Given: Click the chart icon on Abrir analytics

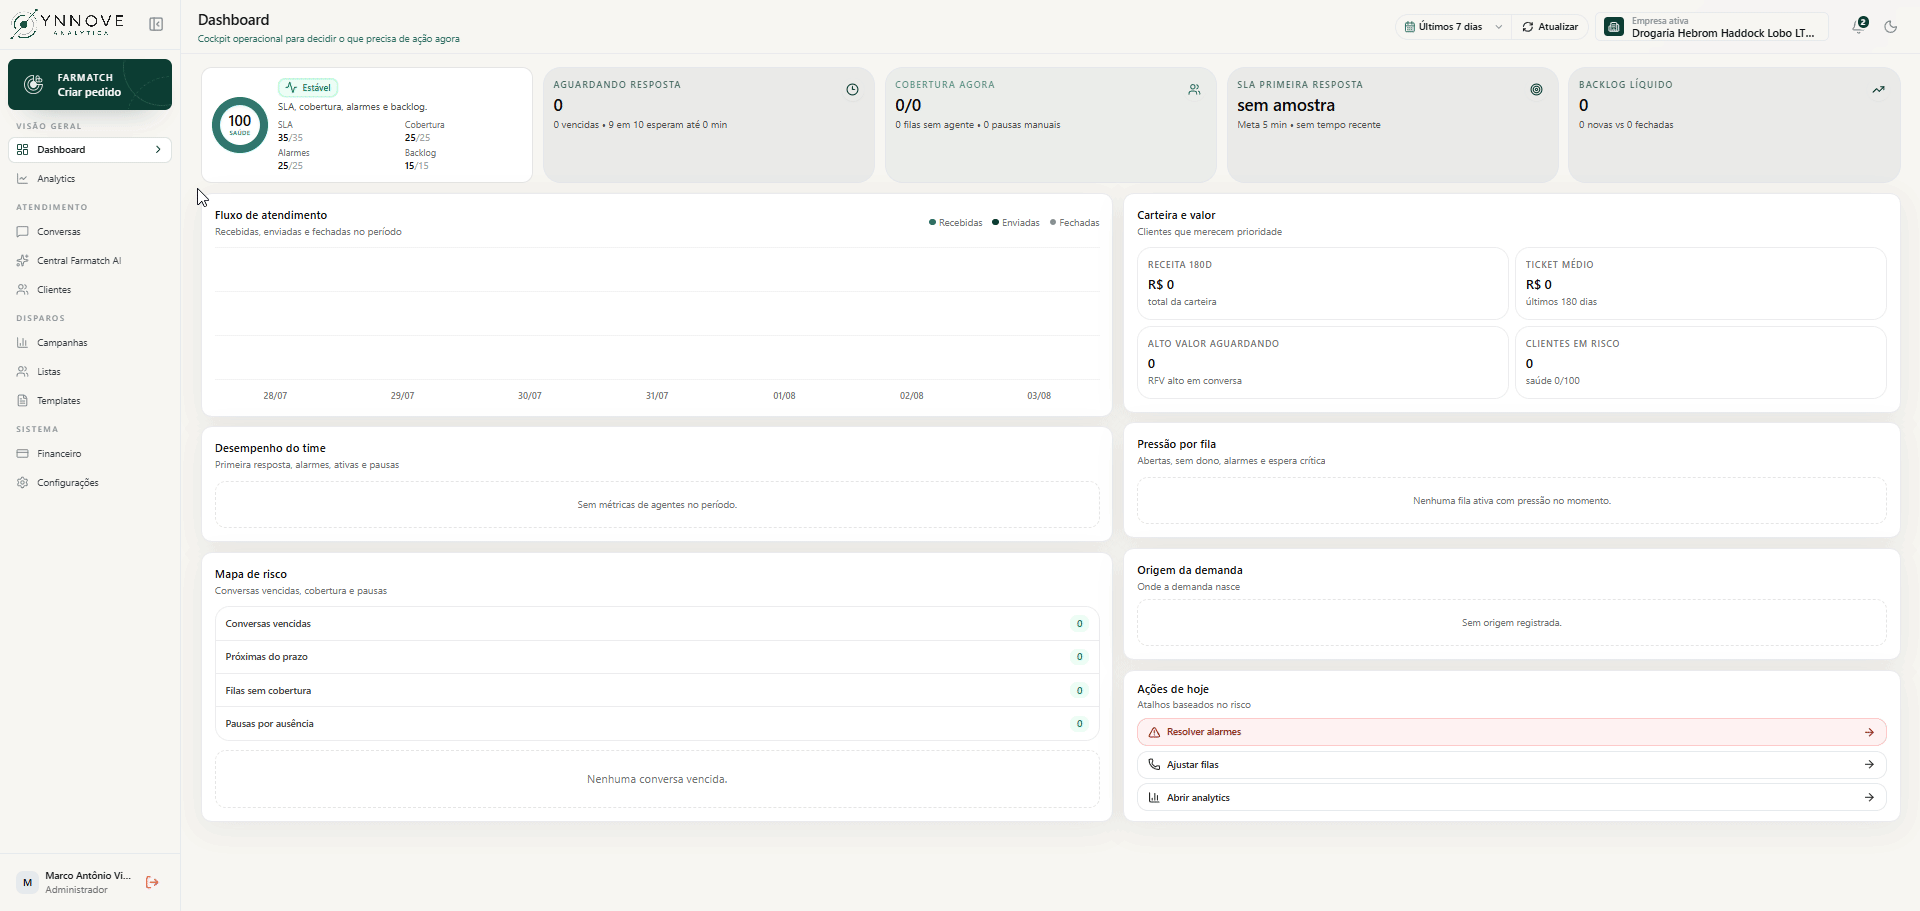Looking at the screenshot, I should (1154, 798).
